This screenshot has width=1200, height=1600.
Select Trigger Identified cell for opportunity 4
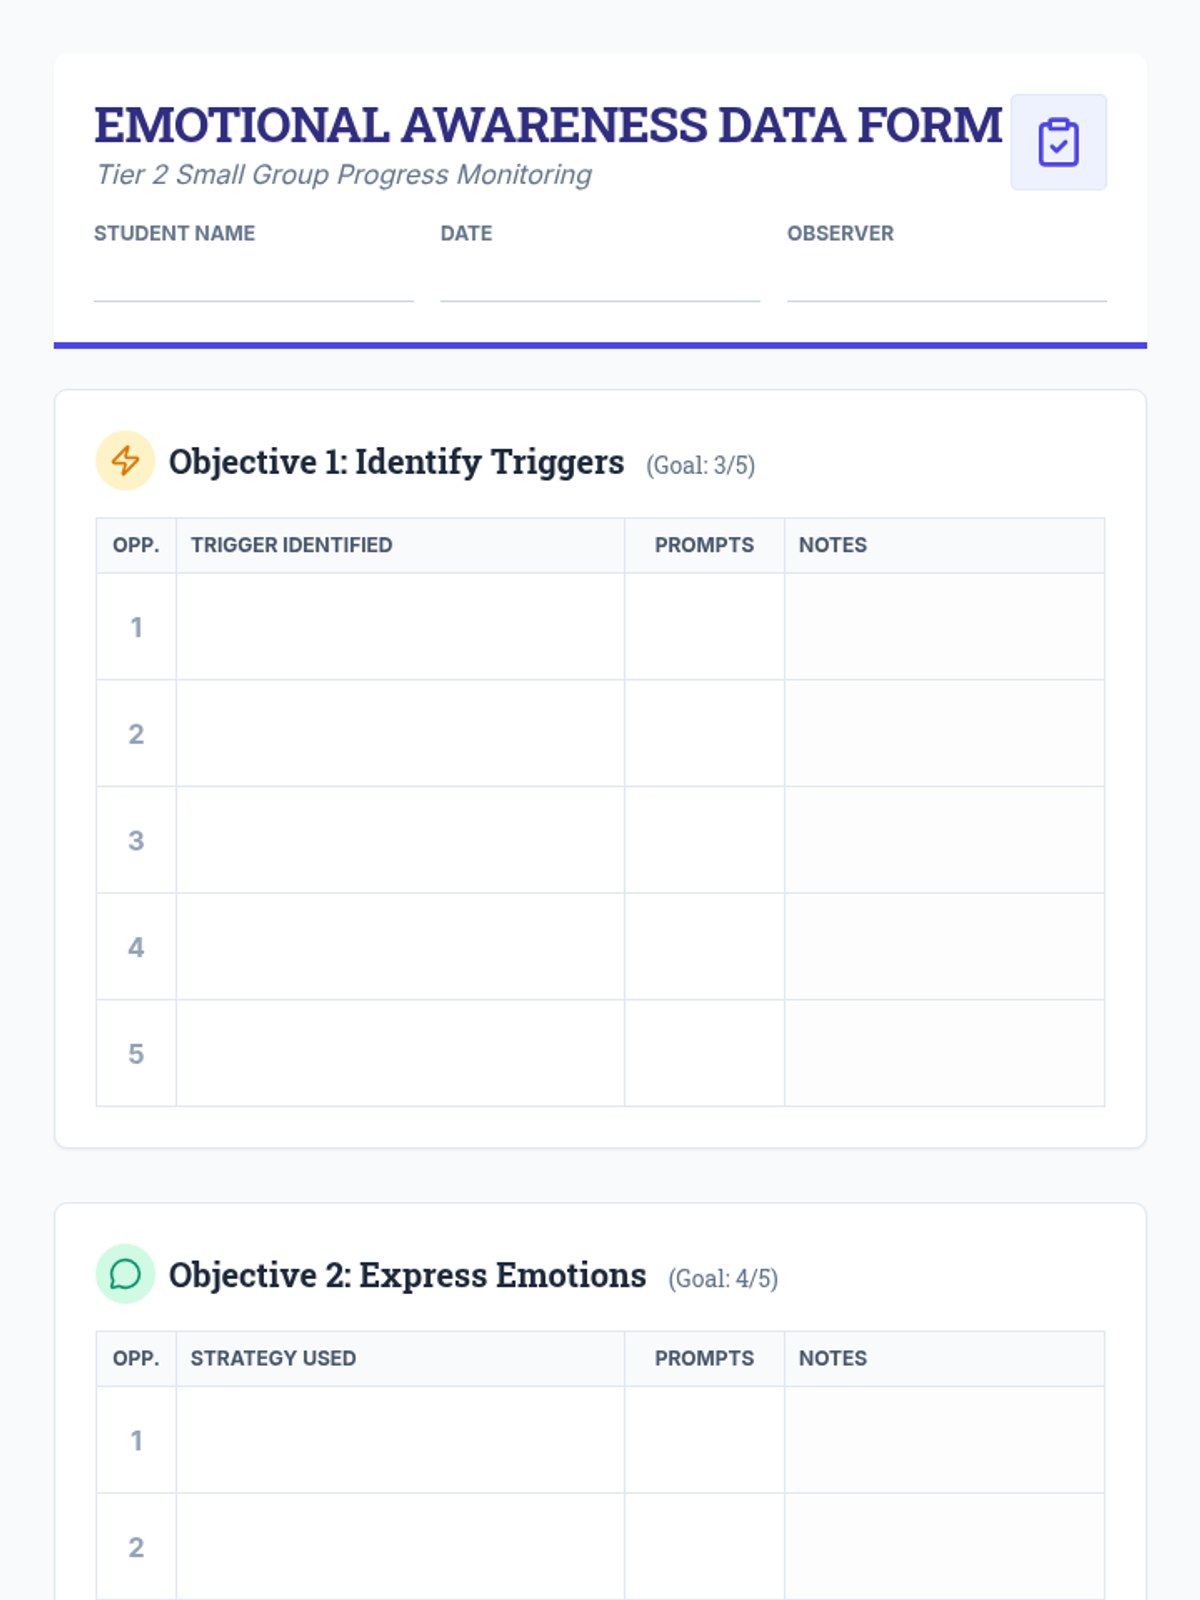click(401, 947)
